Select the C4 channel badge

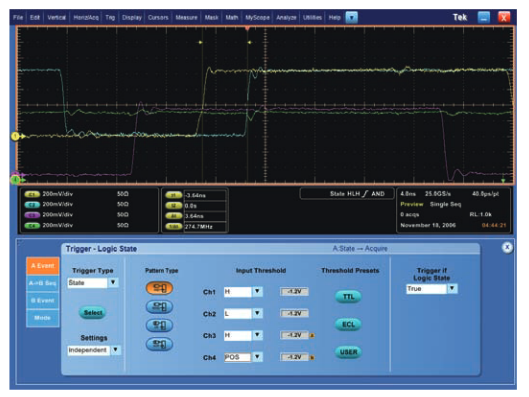32,226
